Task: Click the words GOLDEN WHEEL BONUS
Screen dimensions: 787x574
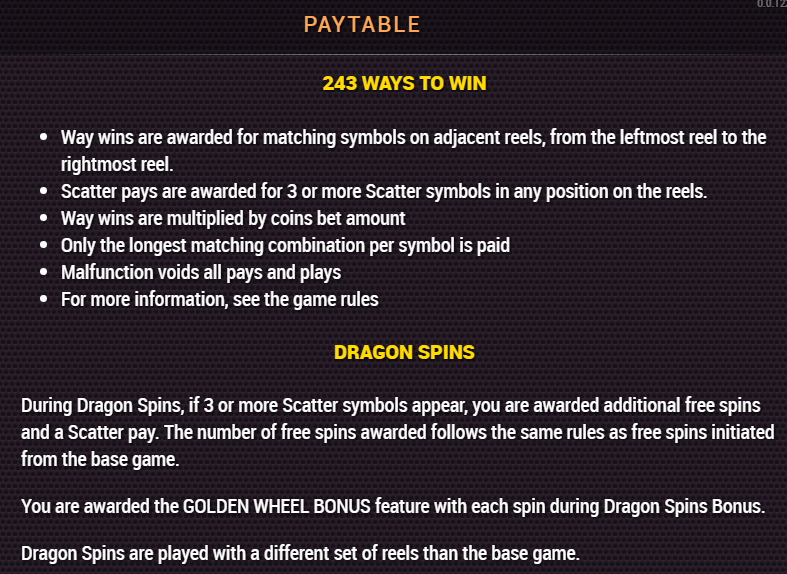Action: (277, 506)
